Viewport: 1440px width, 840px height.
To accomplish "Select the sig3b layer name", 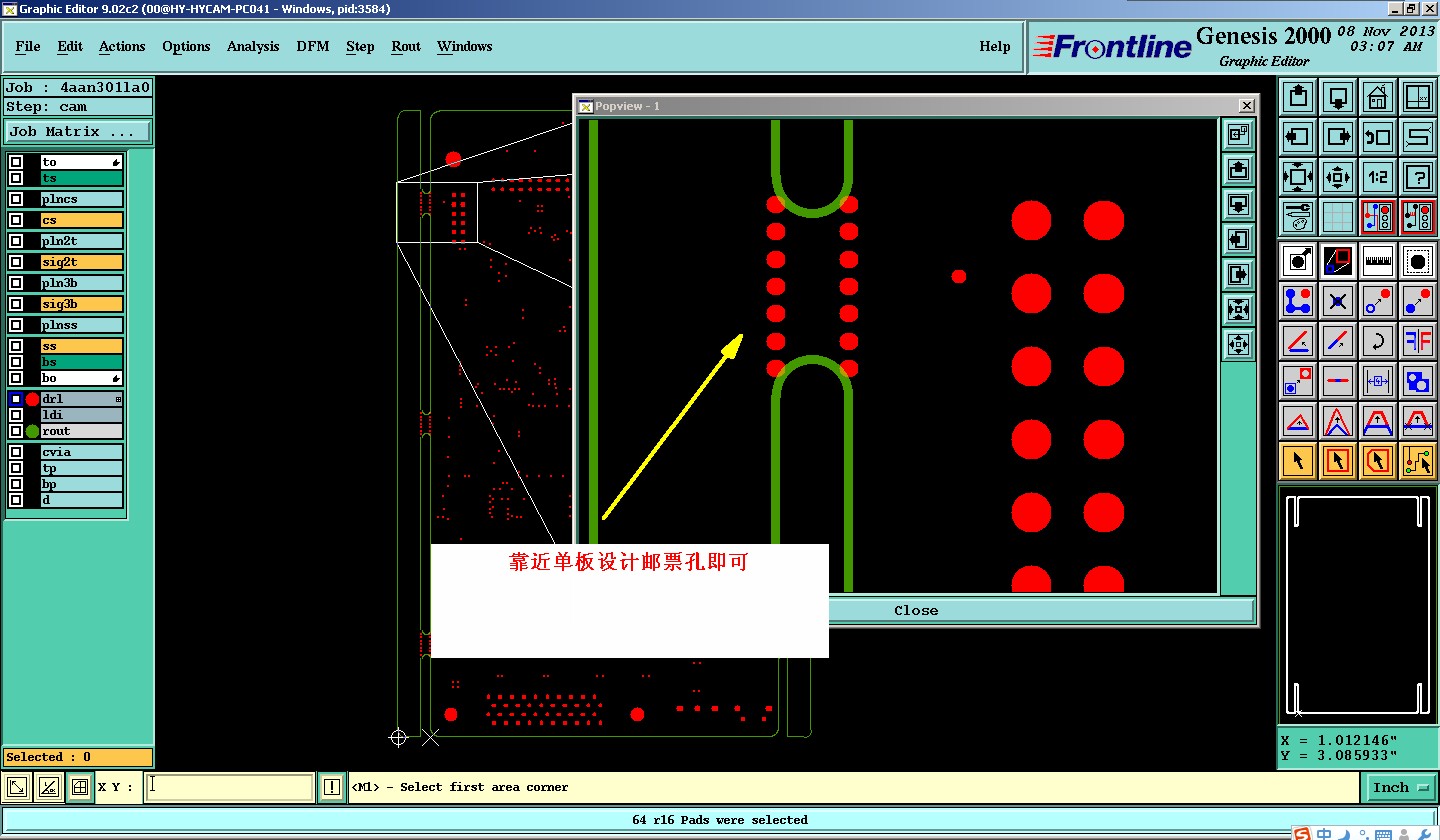I will (x=82, y=304).
